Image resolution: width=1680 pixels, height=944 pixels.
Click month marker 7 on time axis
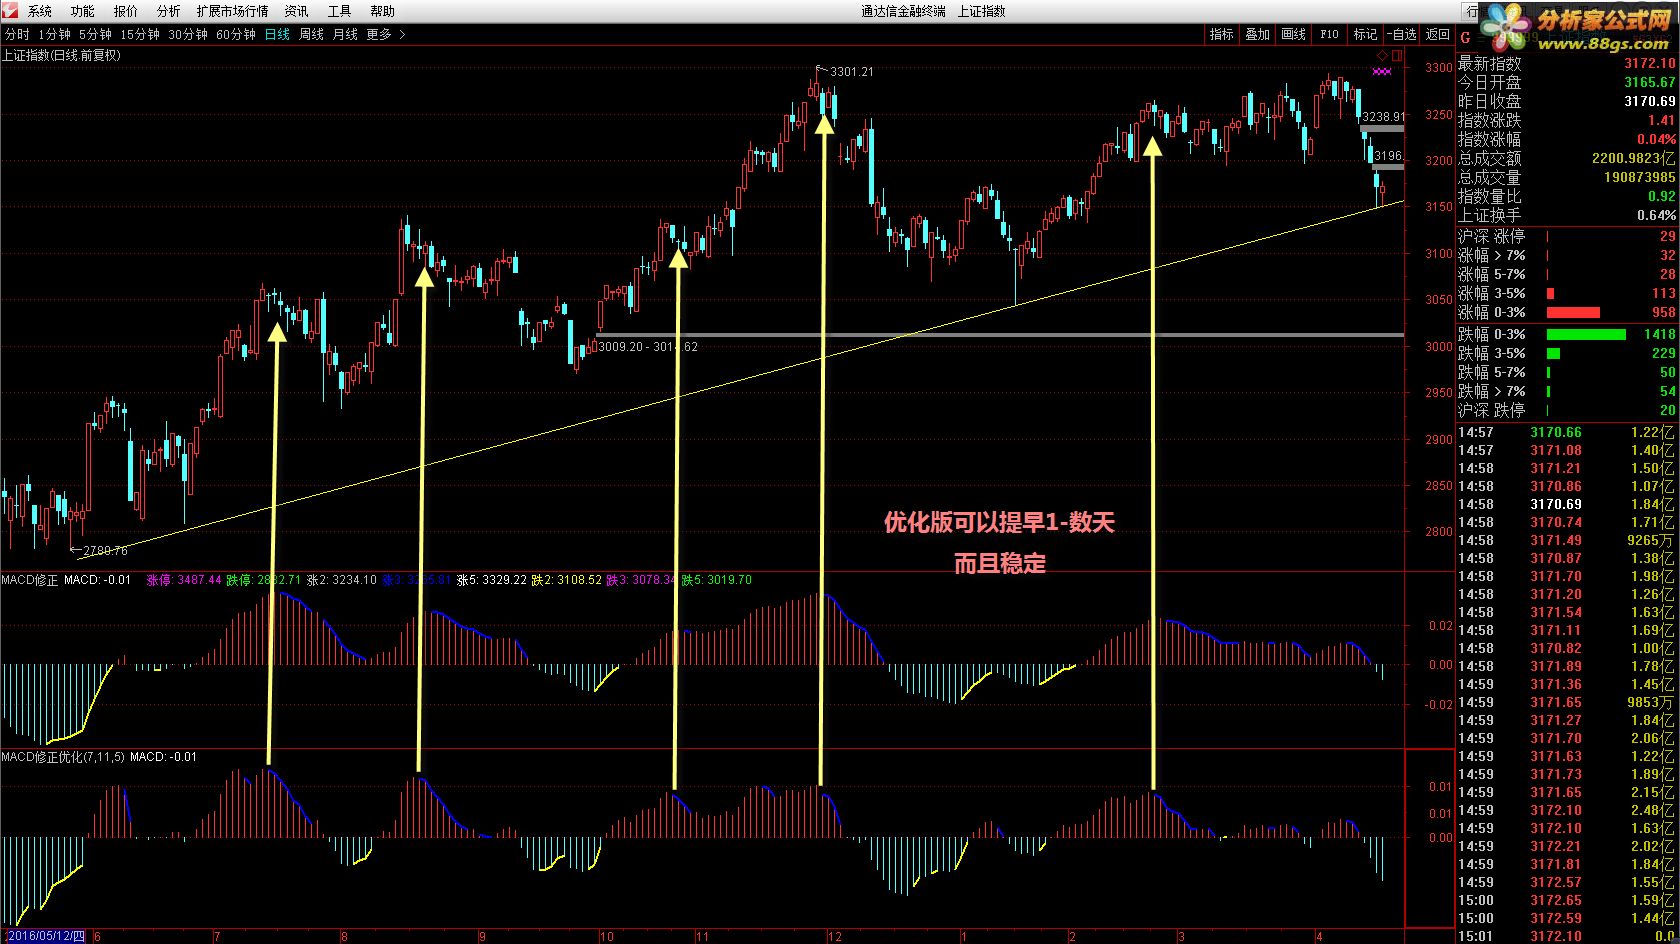[x=217, y=937]
